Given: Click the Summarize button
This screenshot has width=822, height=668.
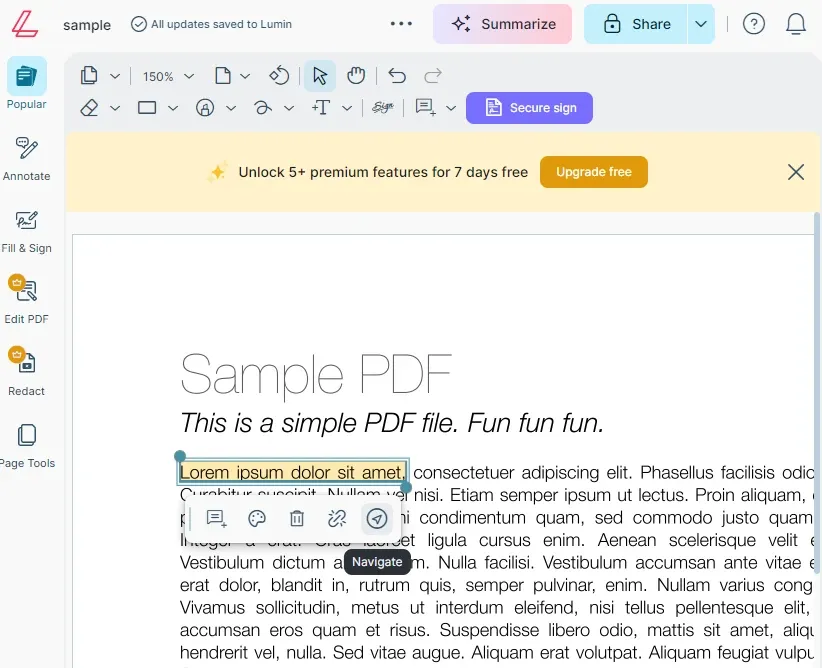Looking at the screenshot, I should click(x=502, y=23).
